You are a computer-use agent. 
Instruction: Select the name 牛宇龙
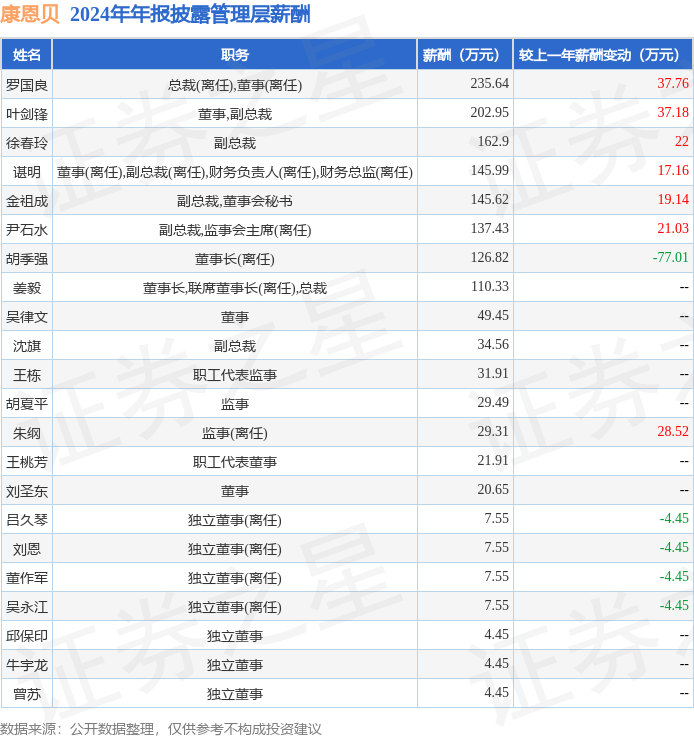[27, 665]
